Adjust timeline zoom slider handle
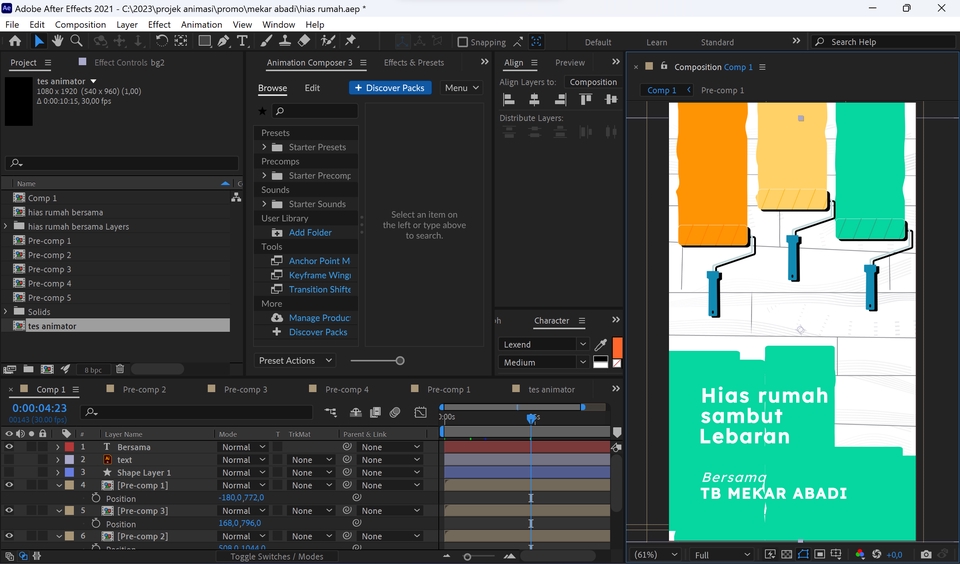Image resolution: width=960 pixels, height=564 pixels. (x=467, y=557)
